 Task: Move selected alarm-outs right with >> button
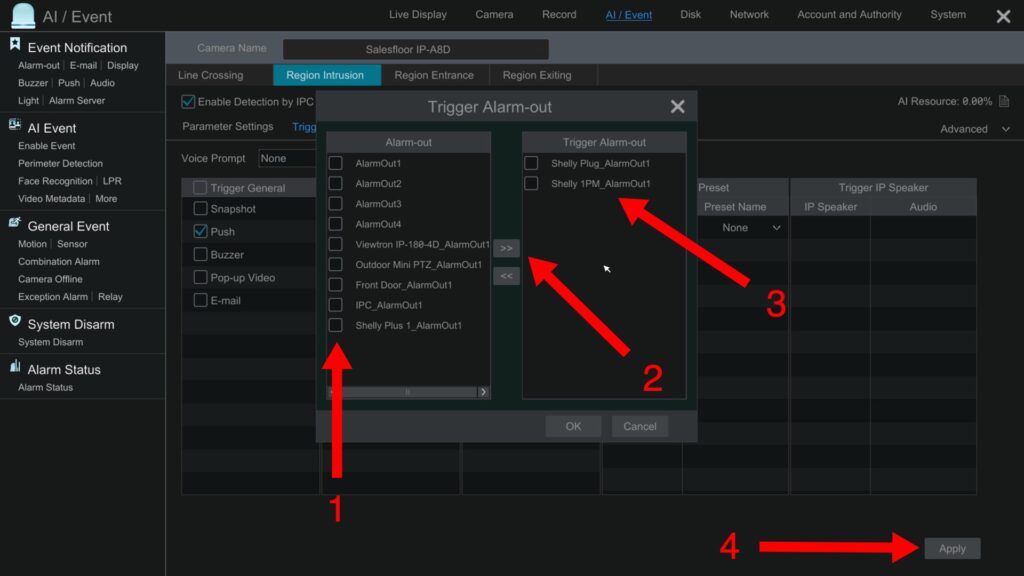(x=506, y=248)
